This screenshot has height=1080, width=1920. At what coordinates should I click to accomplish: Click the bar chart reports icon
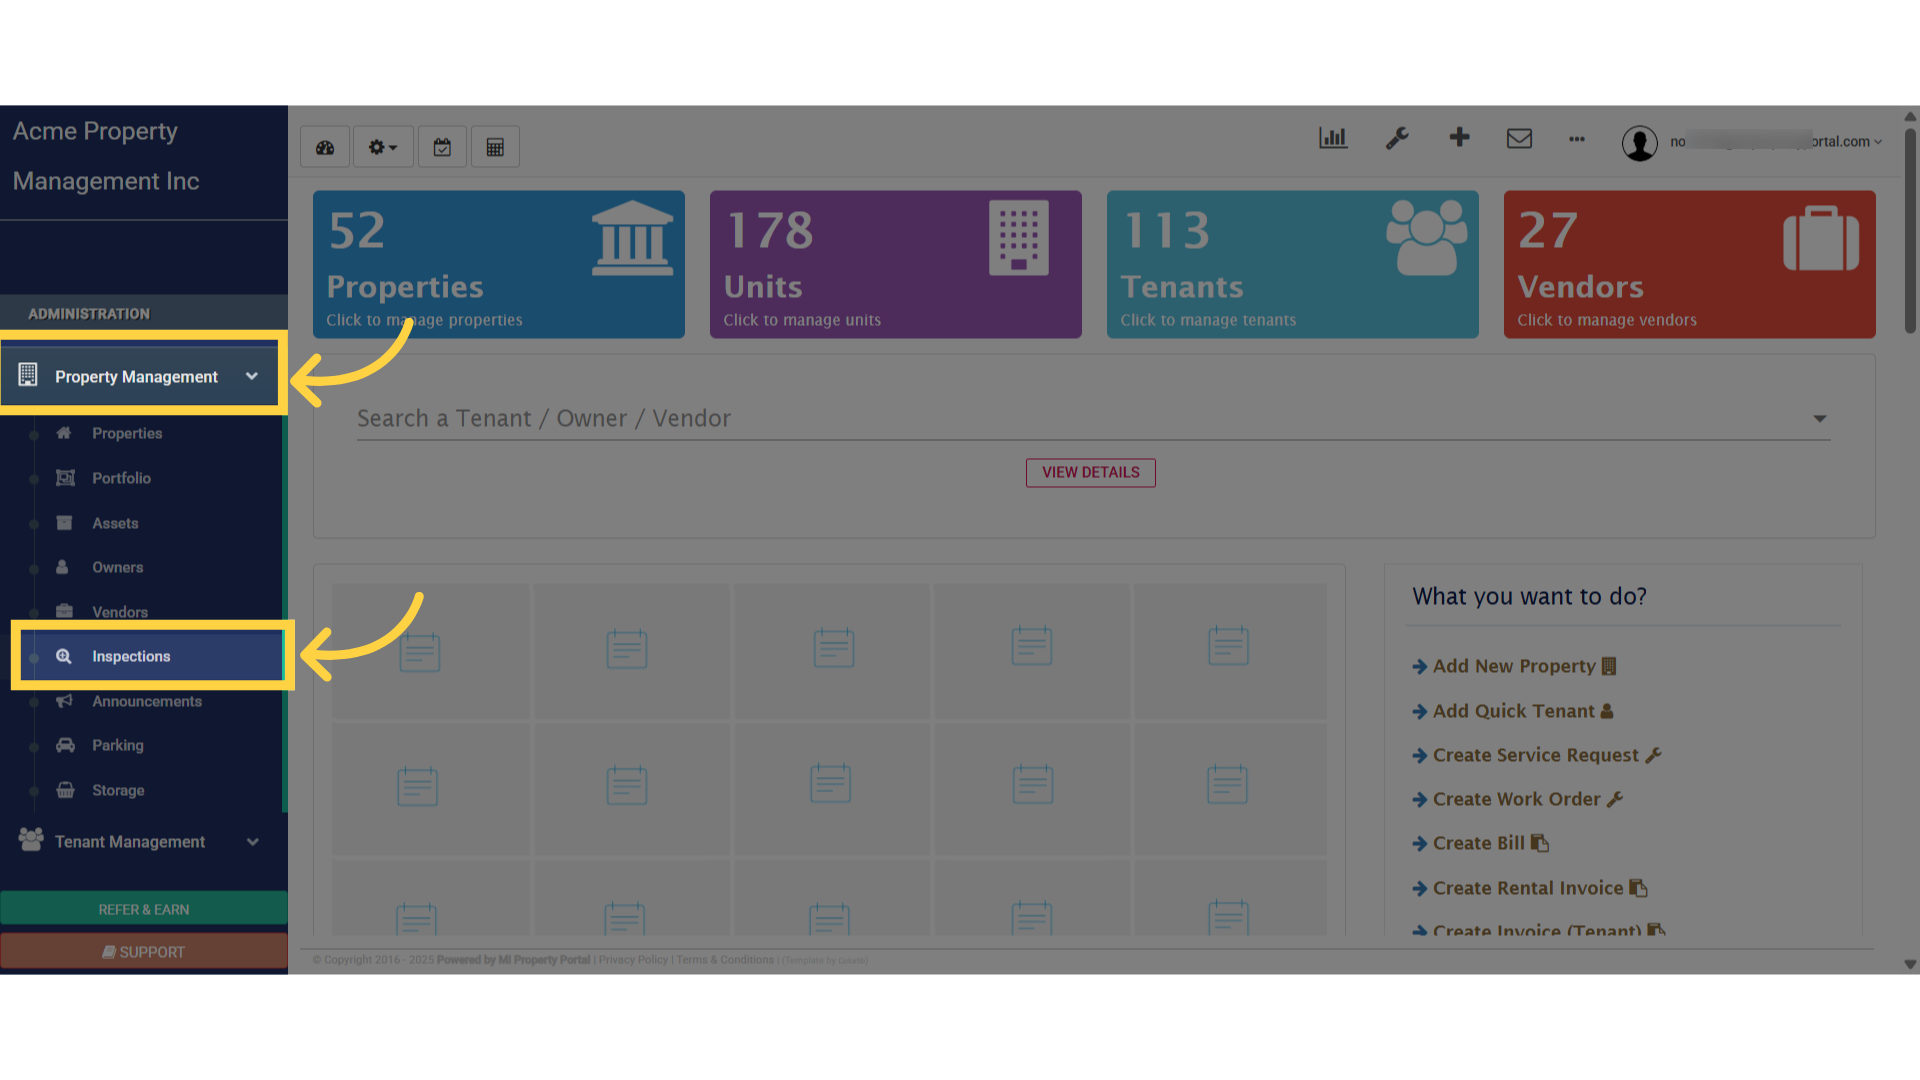pyautogui.click(x=1333, y=138)
